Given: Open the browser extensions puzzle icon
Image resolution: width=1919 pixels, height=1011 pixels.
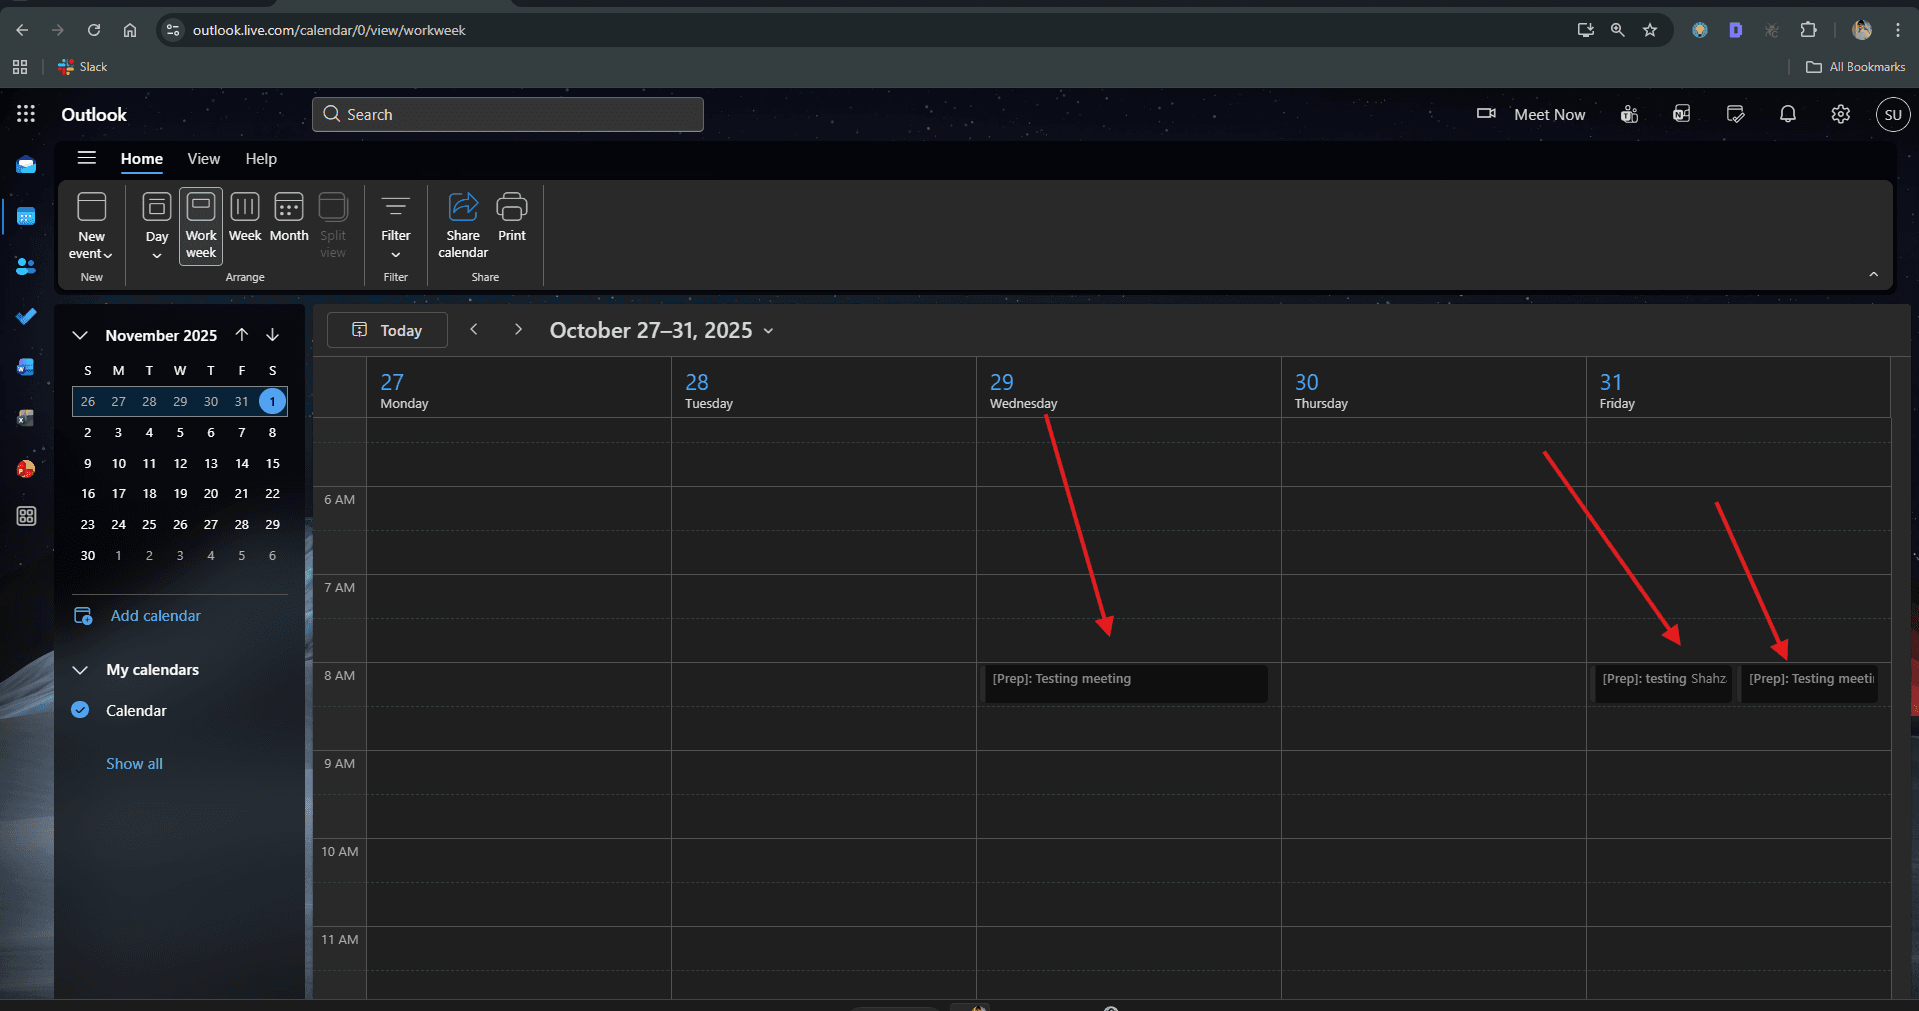Looking at the screenshot, I should tap(1808, 30).
